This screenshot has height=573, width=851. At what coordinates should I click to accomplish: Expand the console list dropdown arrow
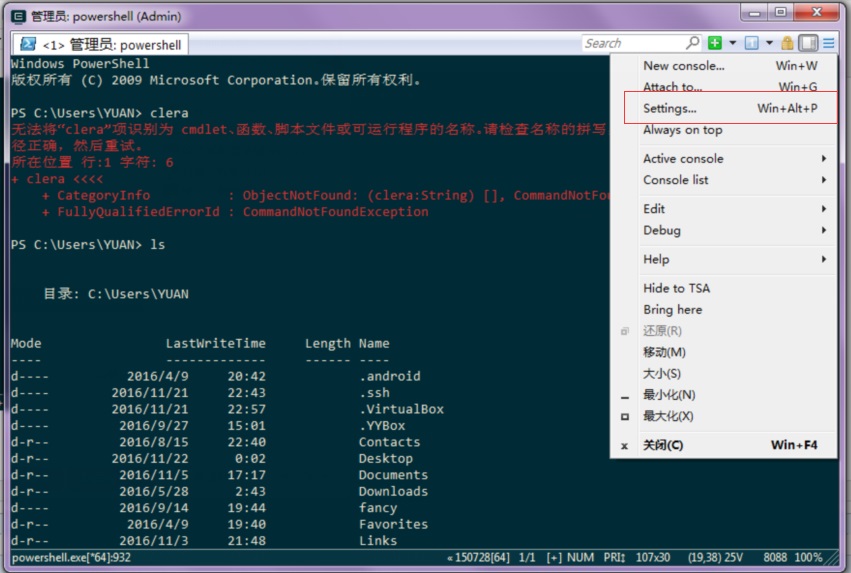(x=769, y=43)
